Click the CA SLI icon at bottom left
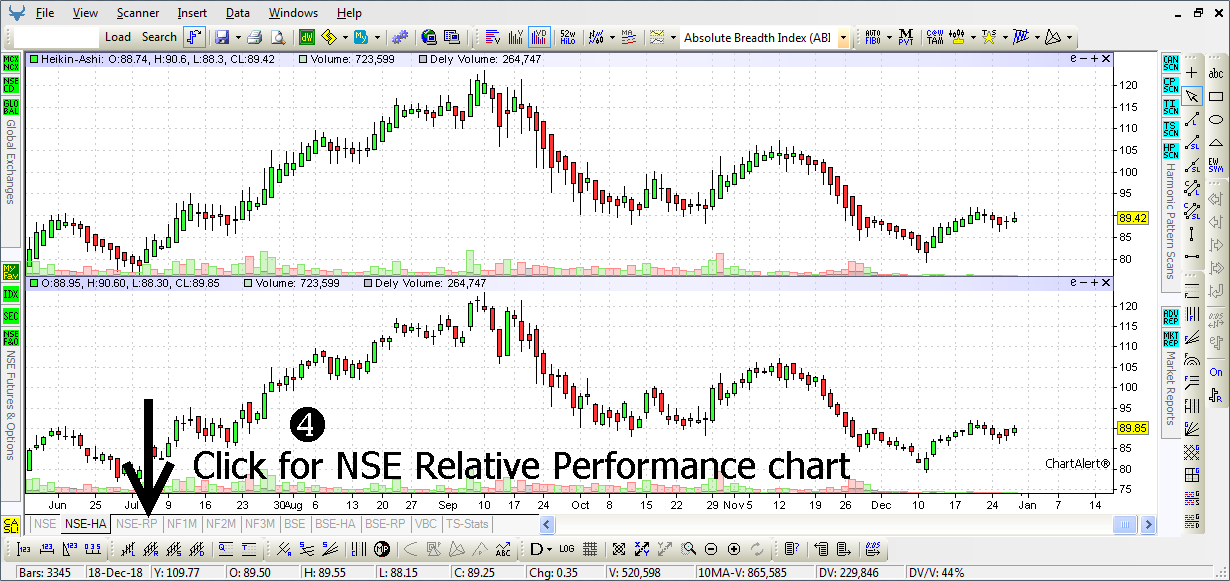 (11, 525)
